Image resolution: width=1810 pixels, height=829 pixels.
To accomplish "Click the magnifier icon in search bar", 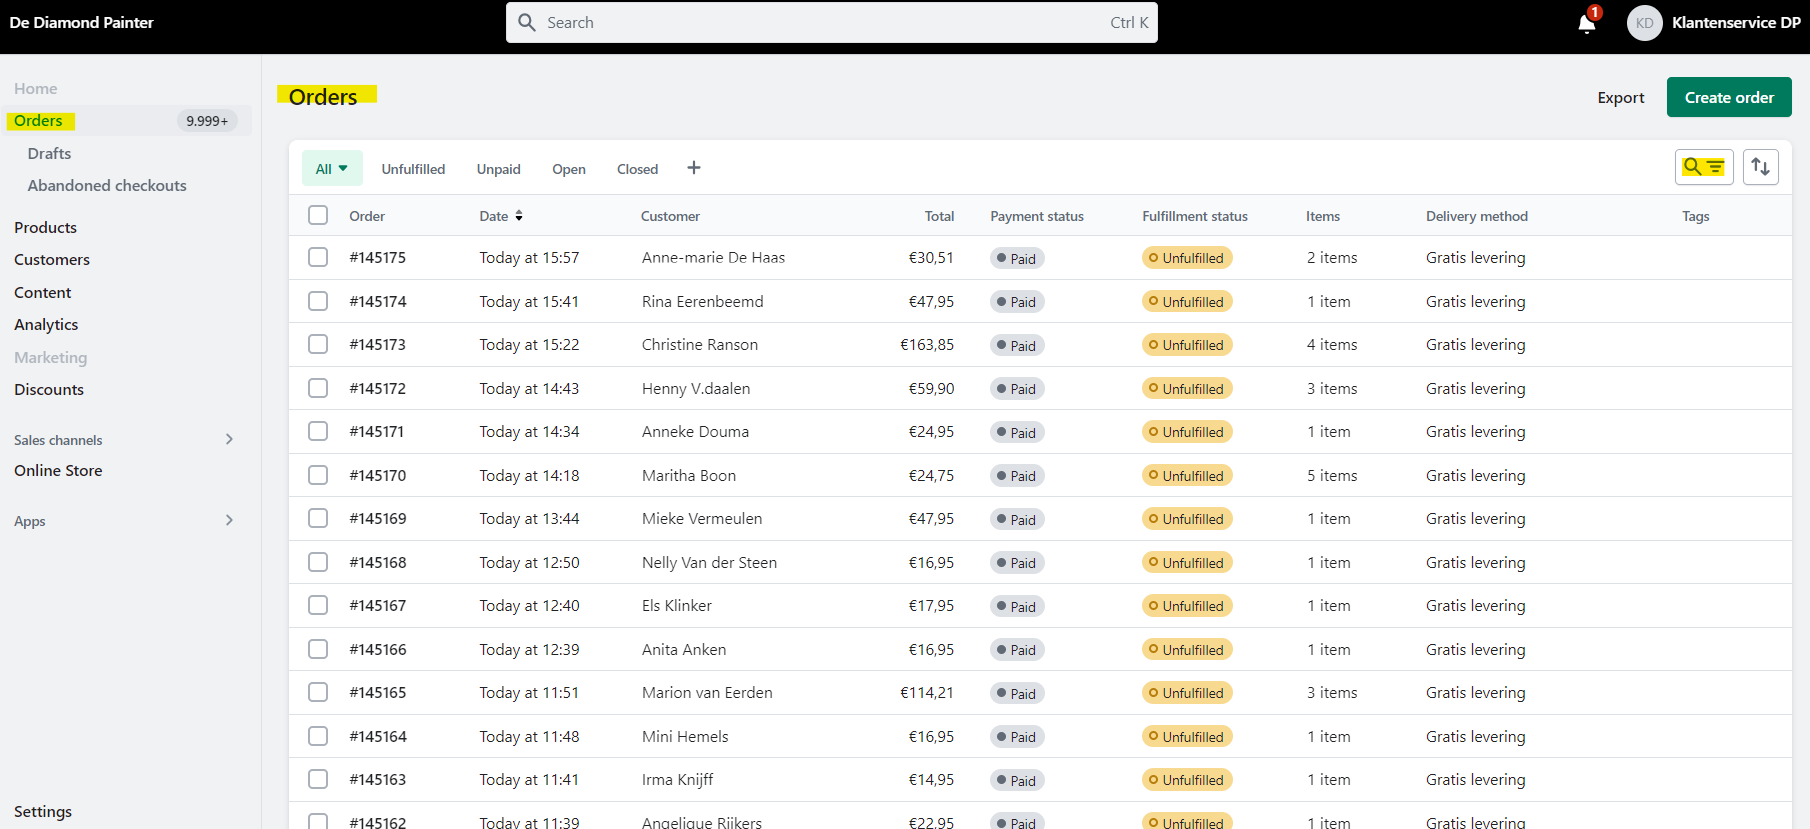I will (527, 22).
